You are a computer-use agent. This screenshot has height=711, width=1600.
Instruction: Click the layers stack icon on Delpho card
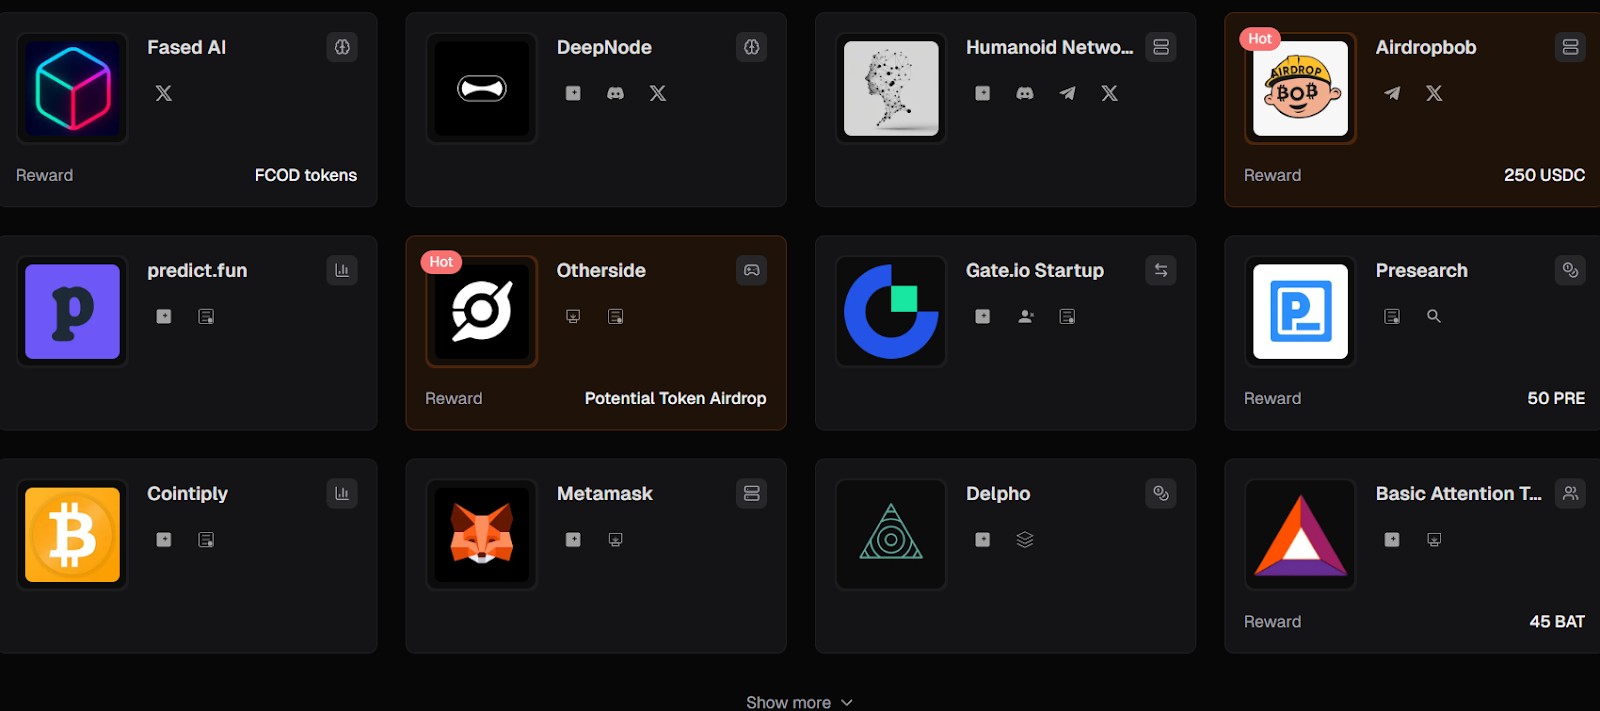(x=1025, y=539)
